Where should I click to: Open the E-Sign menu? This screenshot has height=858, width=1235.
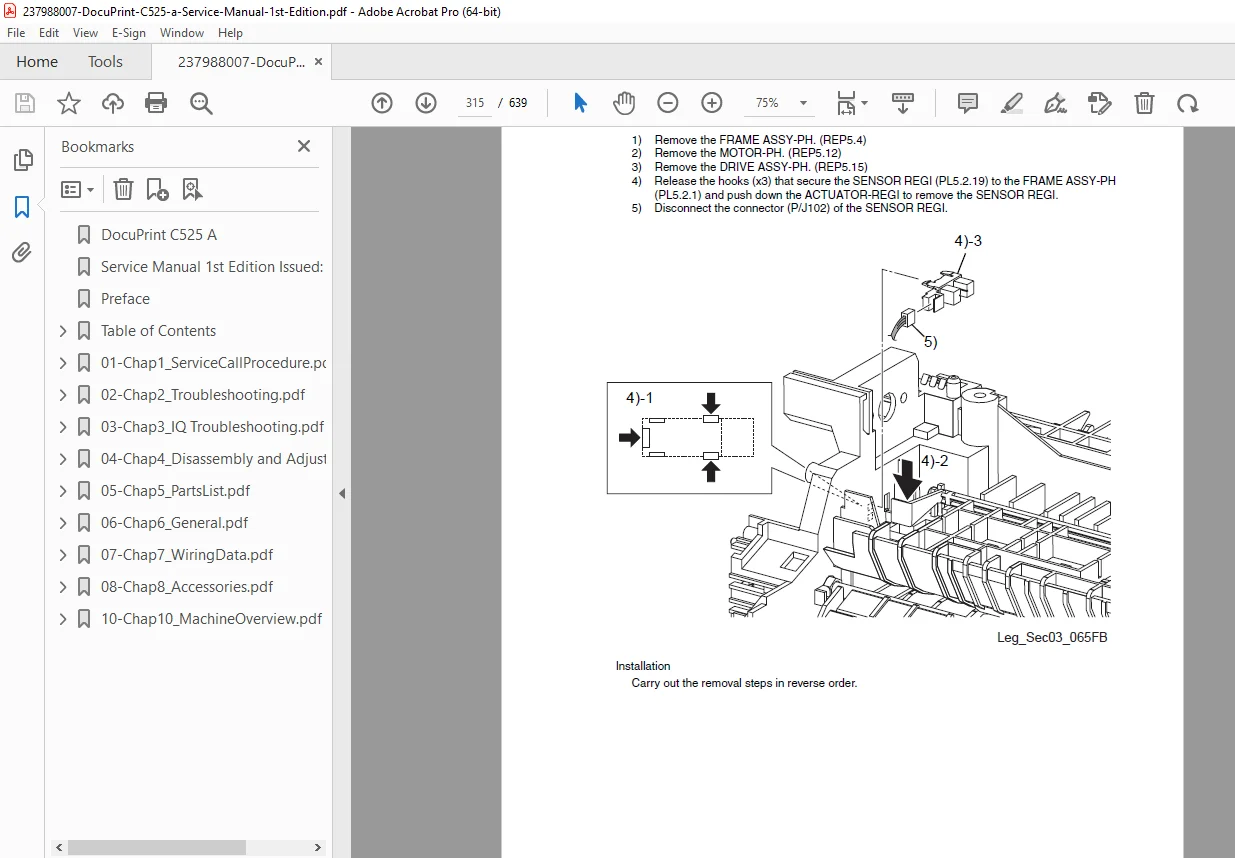click(x=129, y=33)
